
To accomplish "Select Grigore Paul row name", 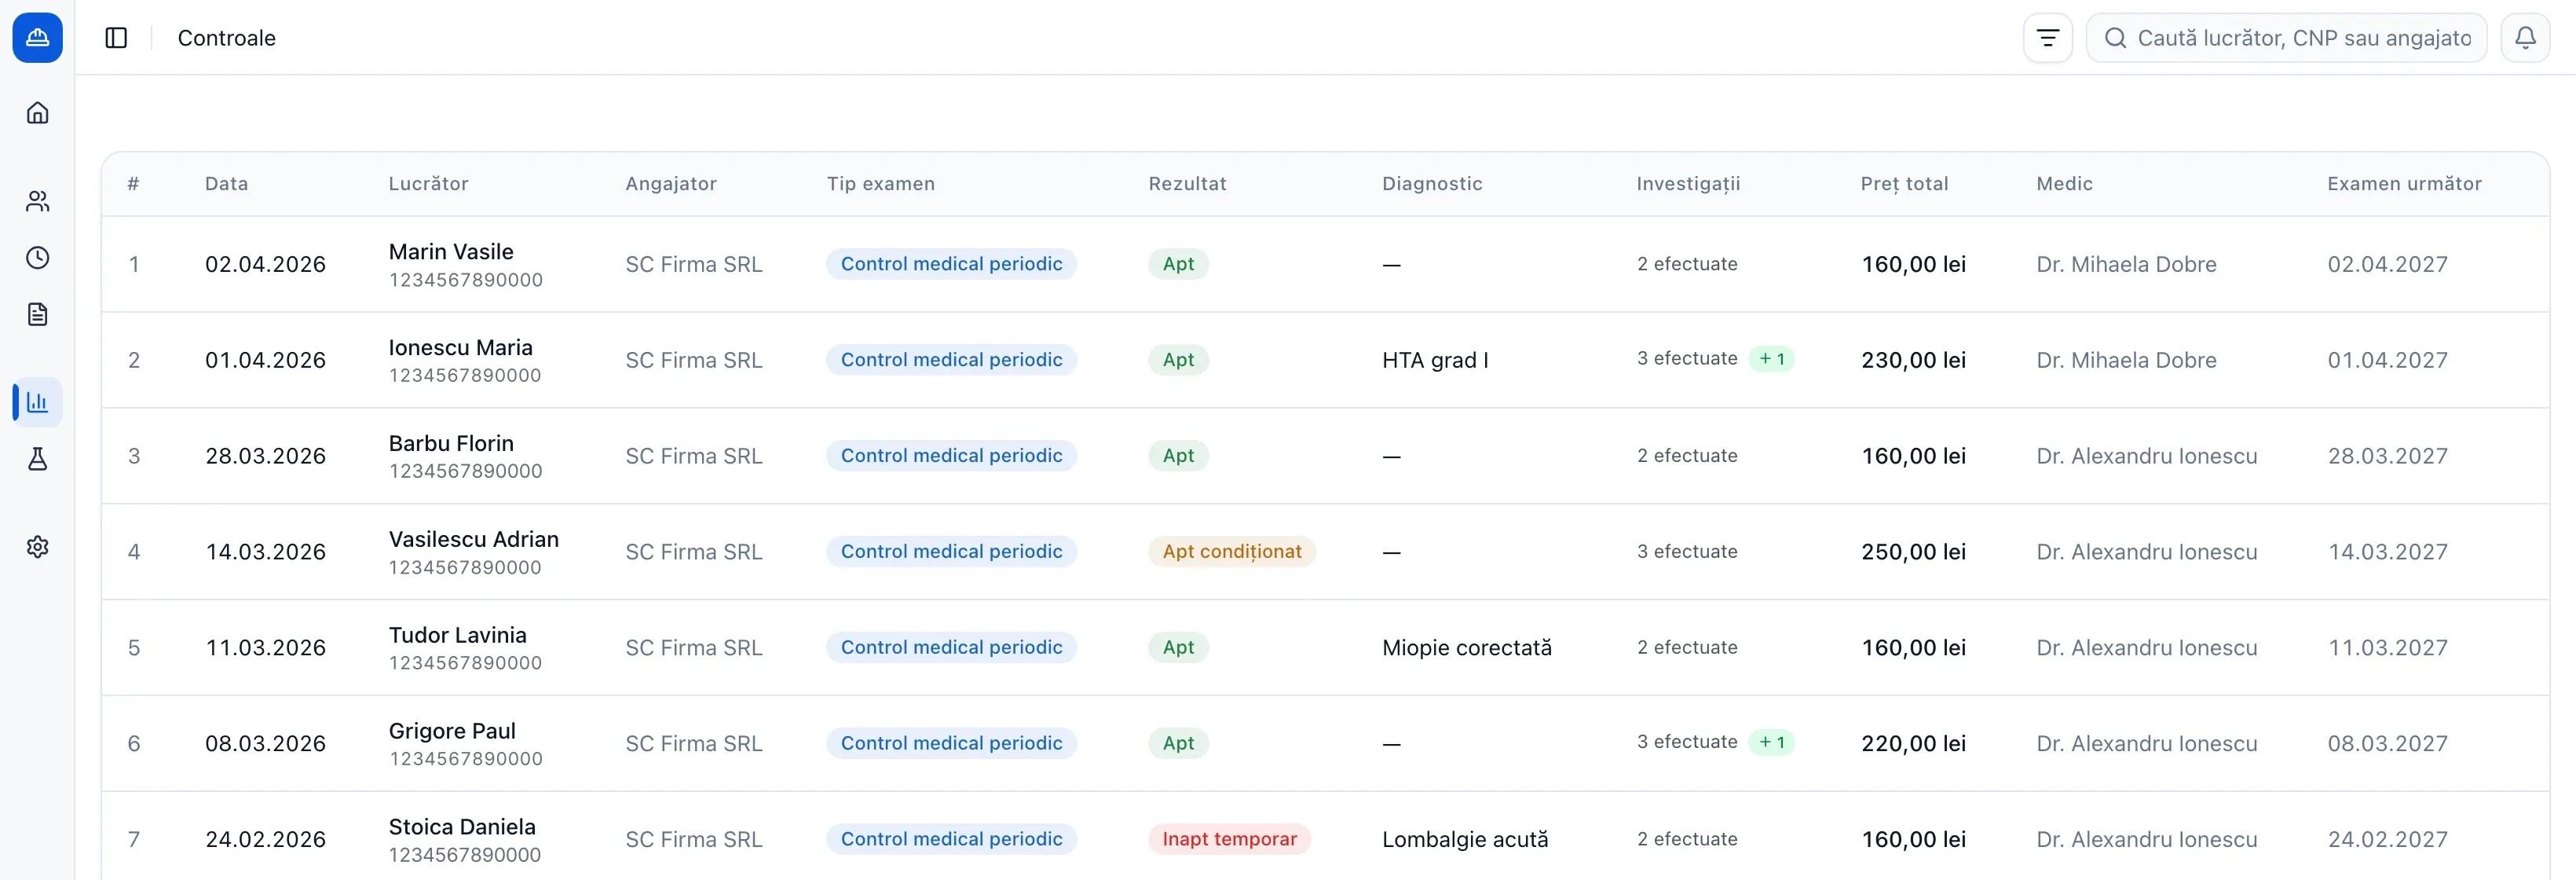I will 452,732.
